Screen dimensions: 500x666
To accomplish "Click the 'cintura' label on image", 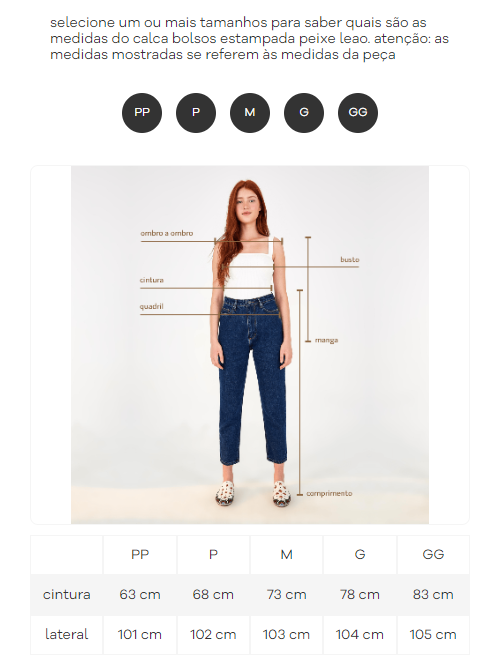I will coord(152,280).
